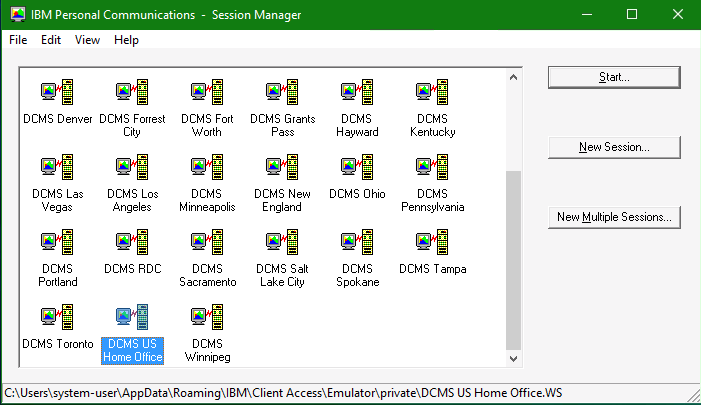Click the New Multiple Sessions... button
This screenshot has width=701, height=405.
pyautogui.click(x=614, y=217)
